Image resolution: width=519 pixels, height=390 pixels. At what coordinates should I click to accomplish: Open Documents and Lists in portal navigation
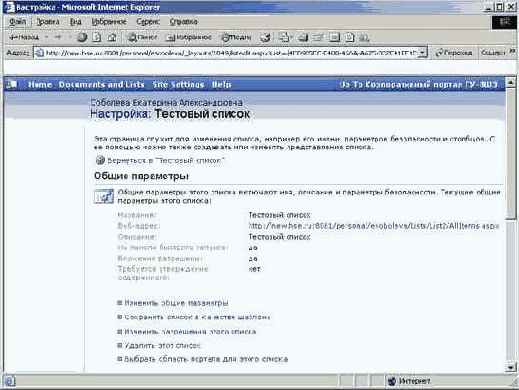click(x=101, y=85)
